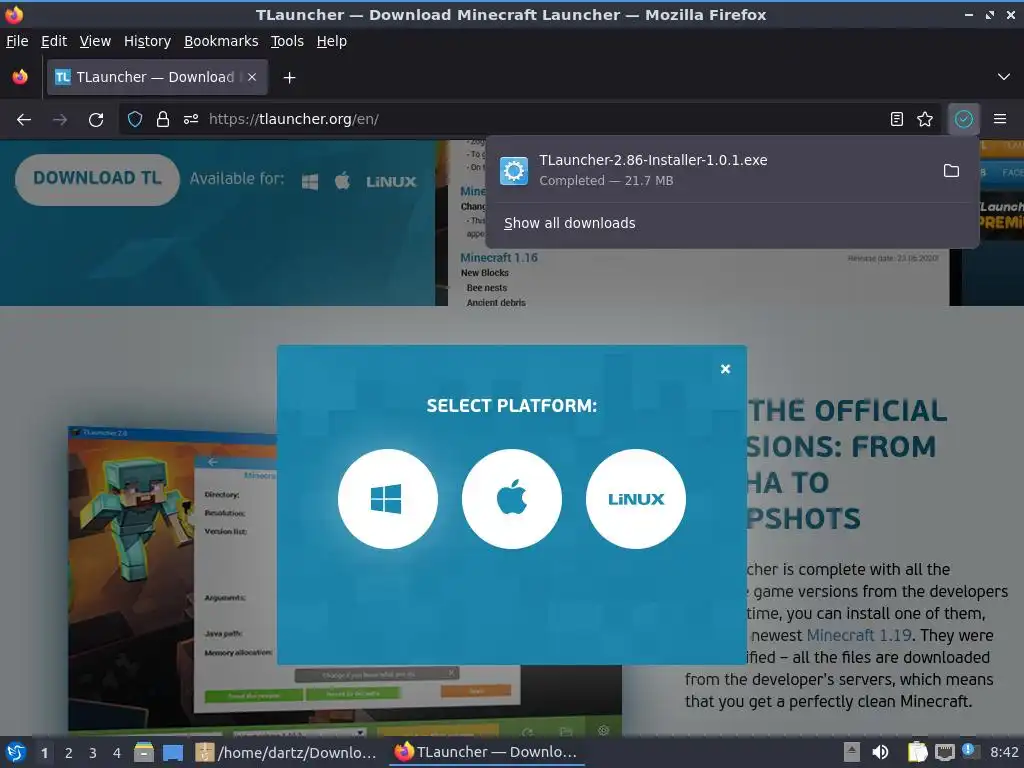Click the TLauncher screenshot thumbnail
The image size is (1024, 768).
(345, 581)
